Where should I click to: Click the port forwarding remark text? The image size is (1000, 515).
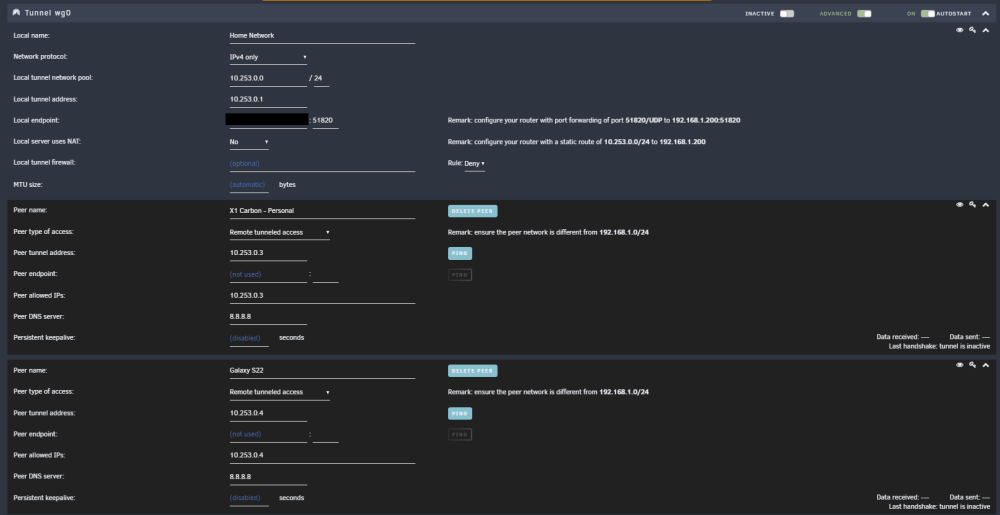click(594, 120)
